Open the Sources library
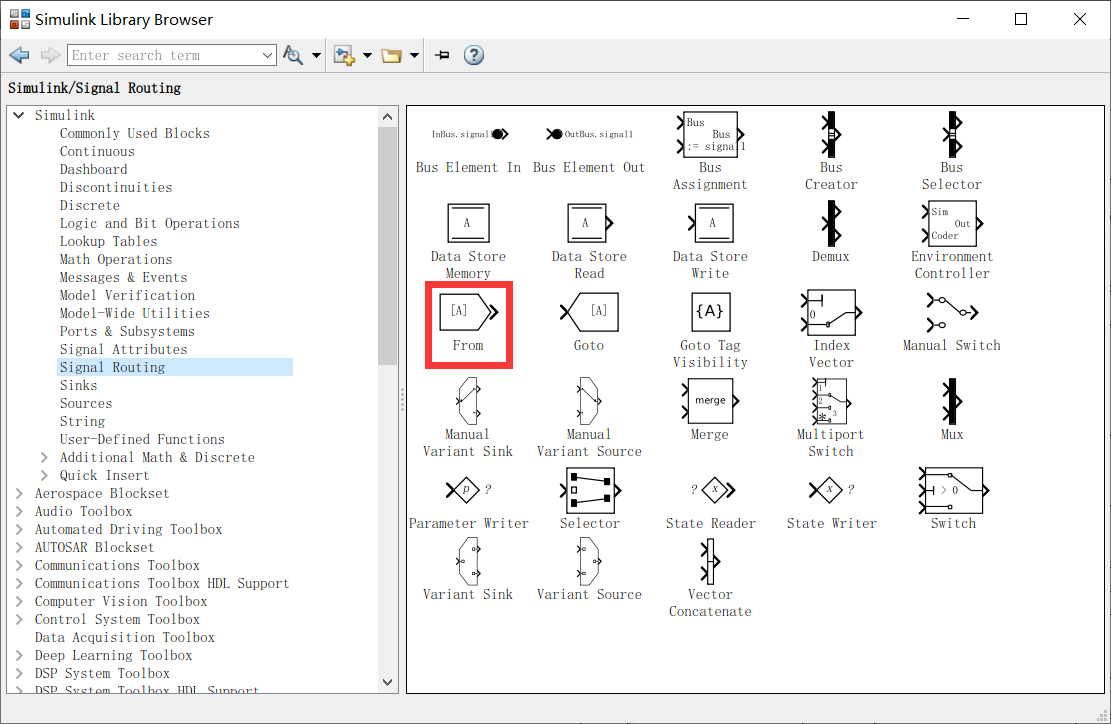Image resolution: width=1111 pixels, height=724 pixels. click(x=86, y=403)
